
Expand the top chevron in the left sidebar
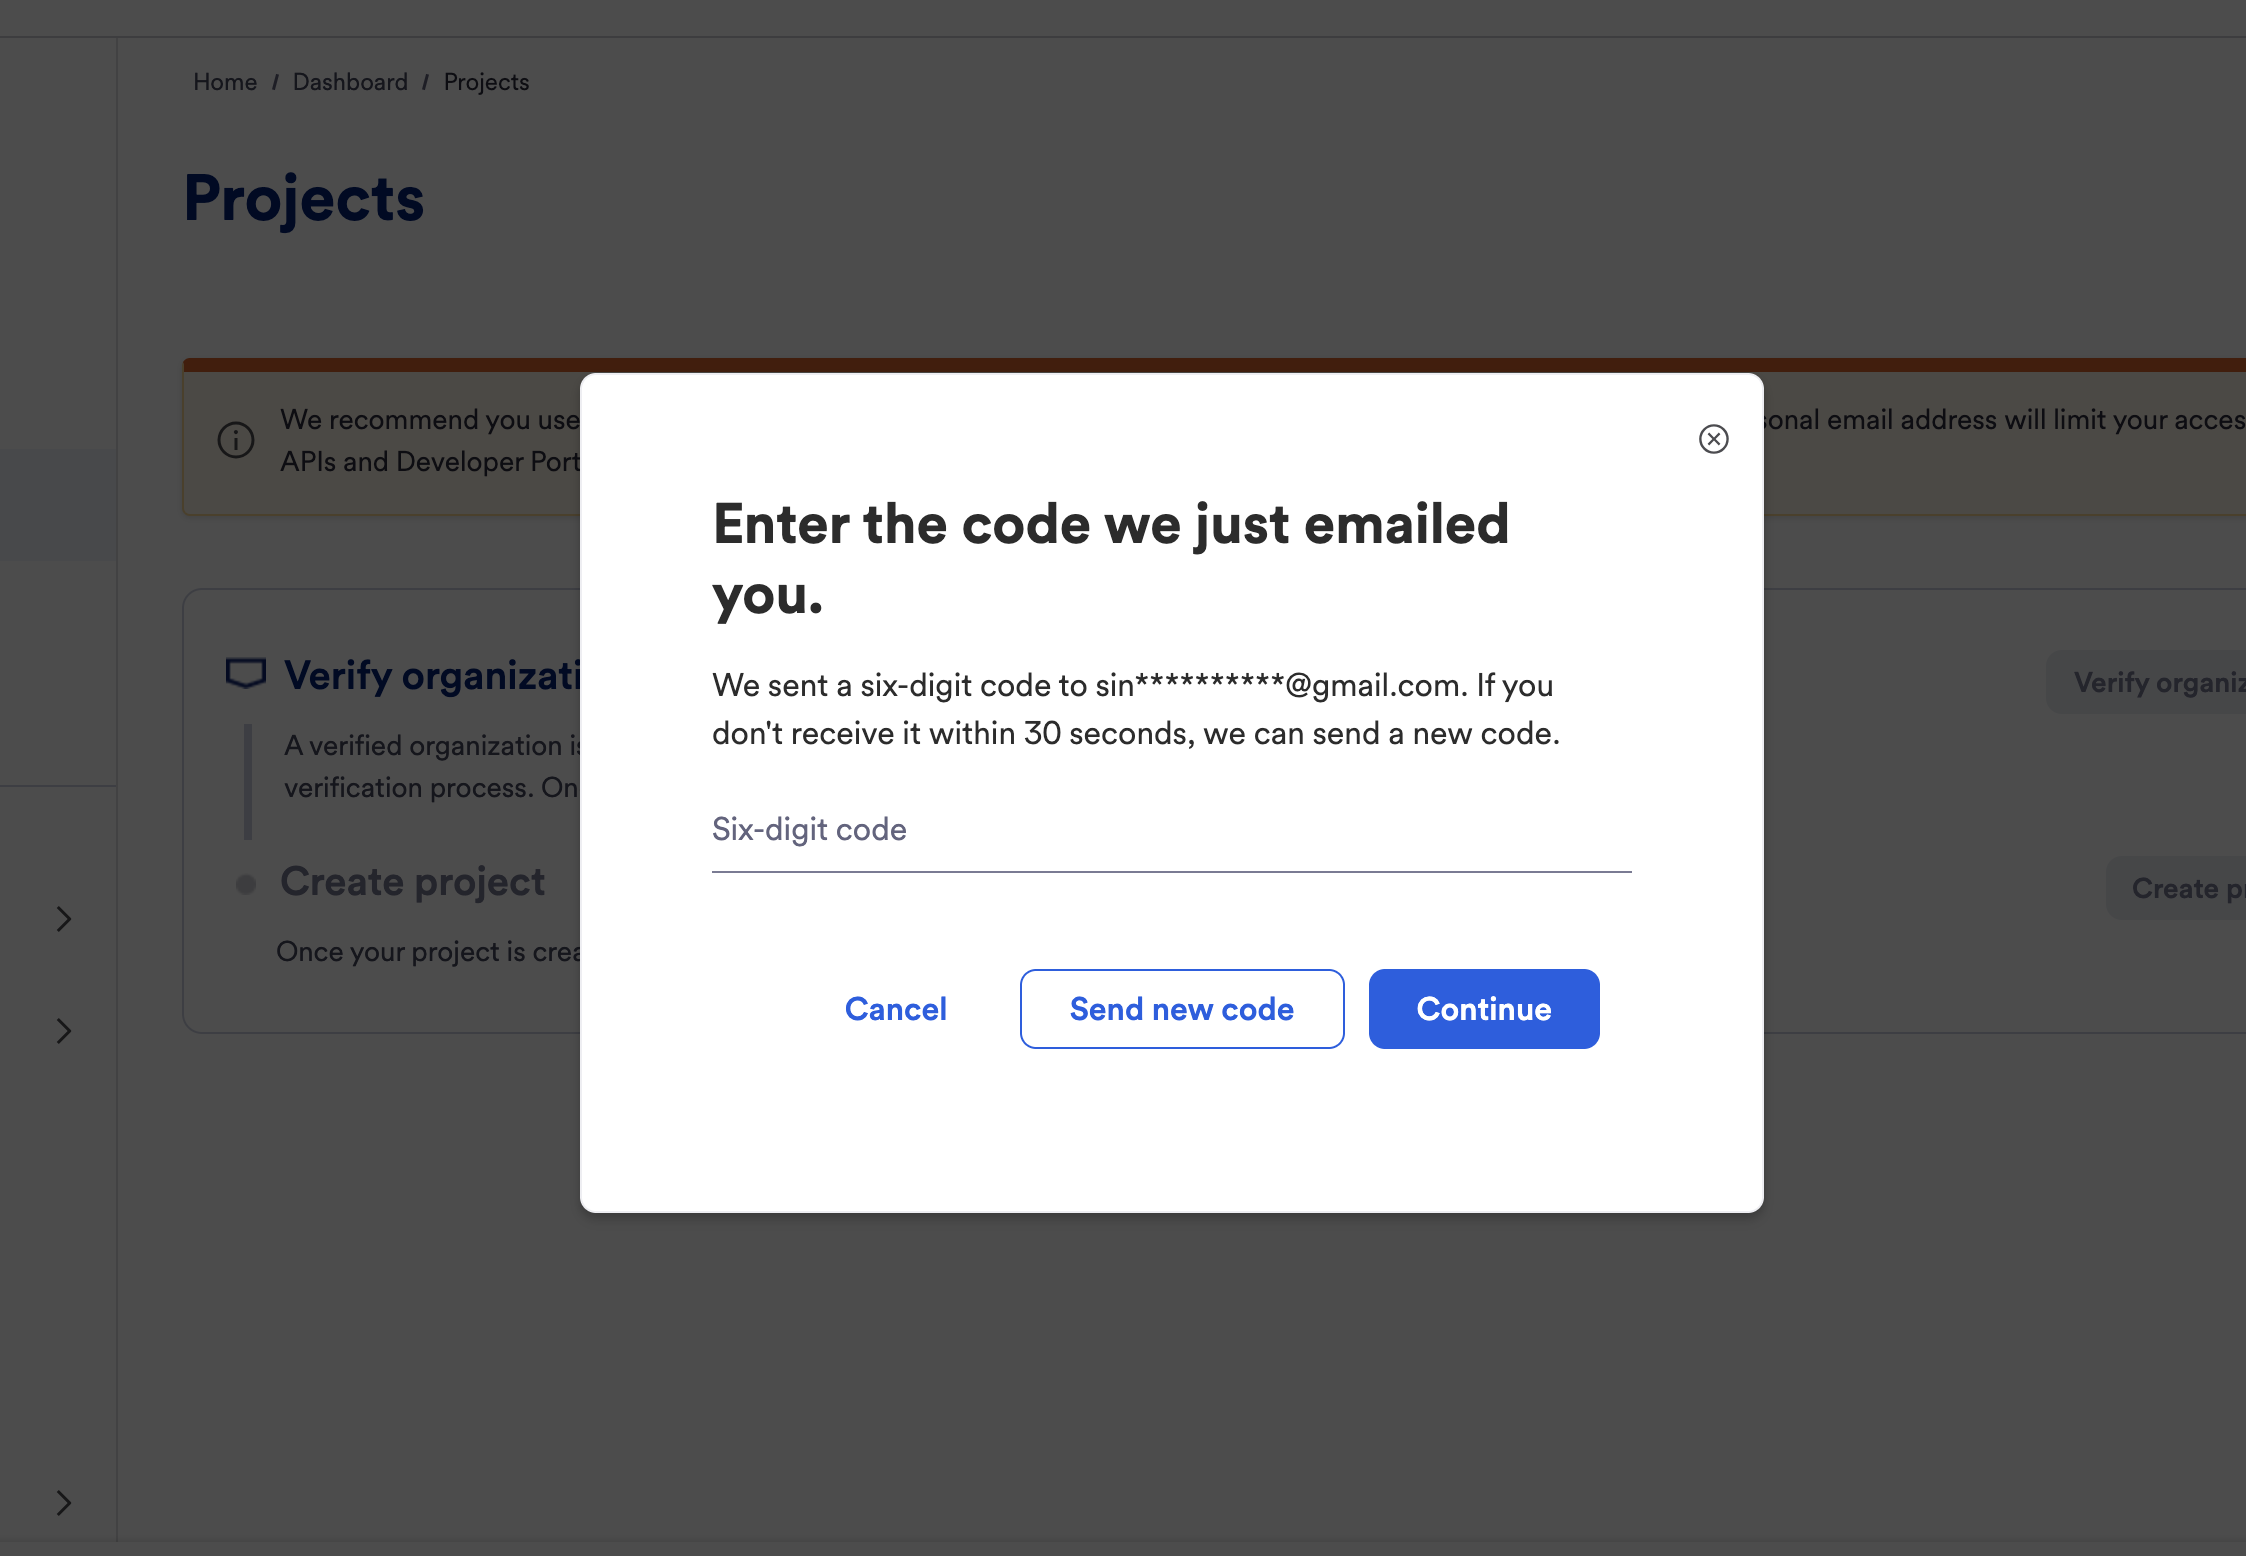click(x=62, y=919)
